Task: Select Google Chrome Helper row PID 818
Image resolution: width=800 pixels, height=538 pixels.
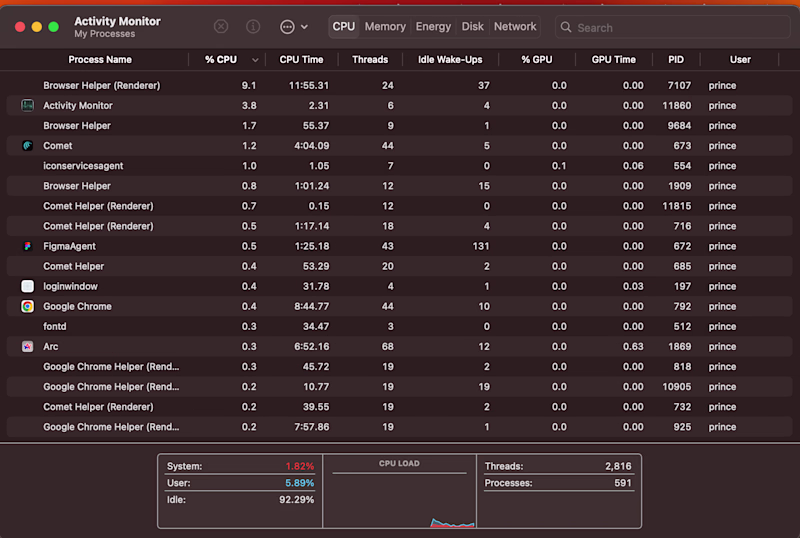Action: (x=399, y=366)
